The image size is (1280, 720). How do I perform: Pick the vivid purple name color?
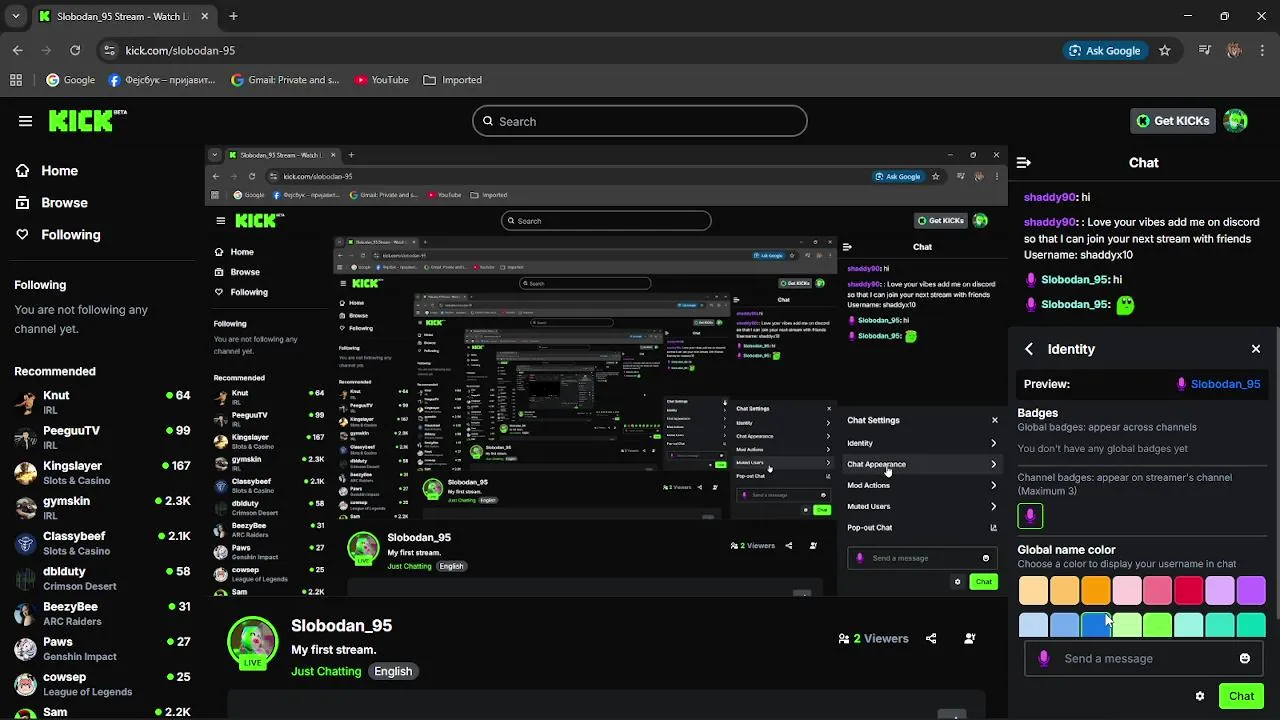1251,590
